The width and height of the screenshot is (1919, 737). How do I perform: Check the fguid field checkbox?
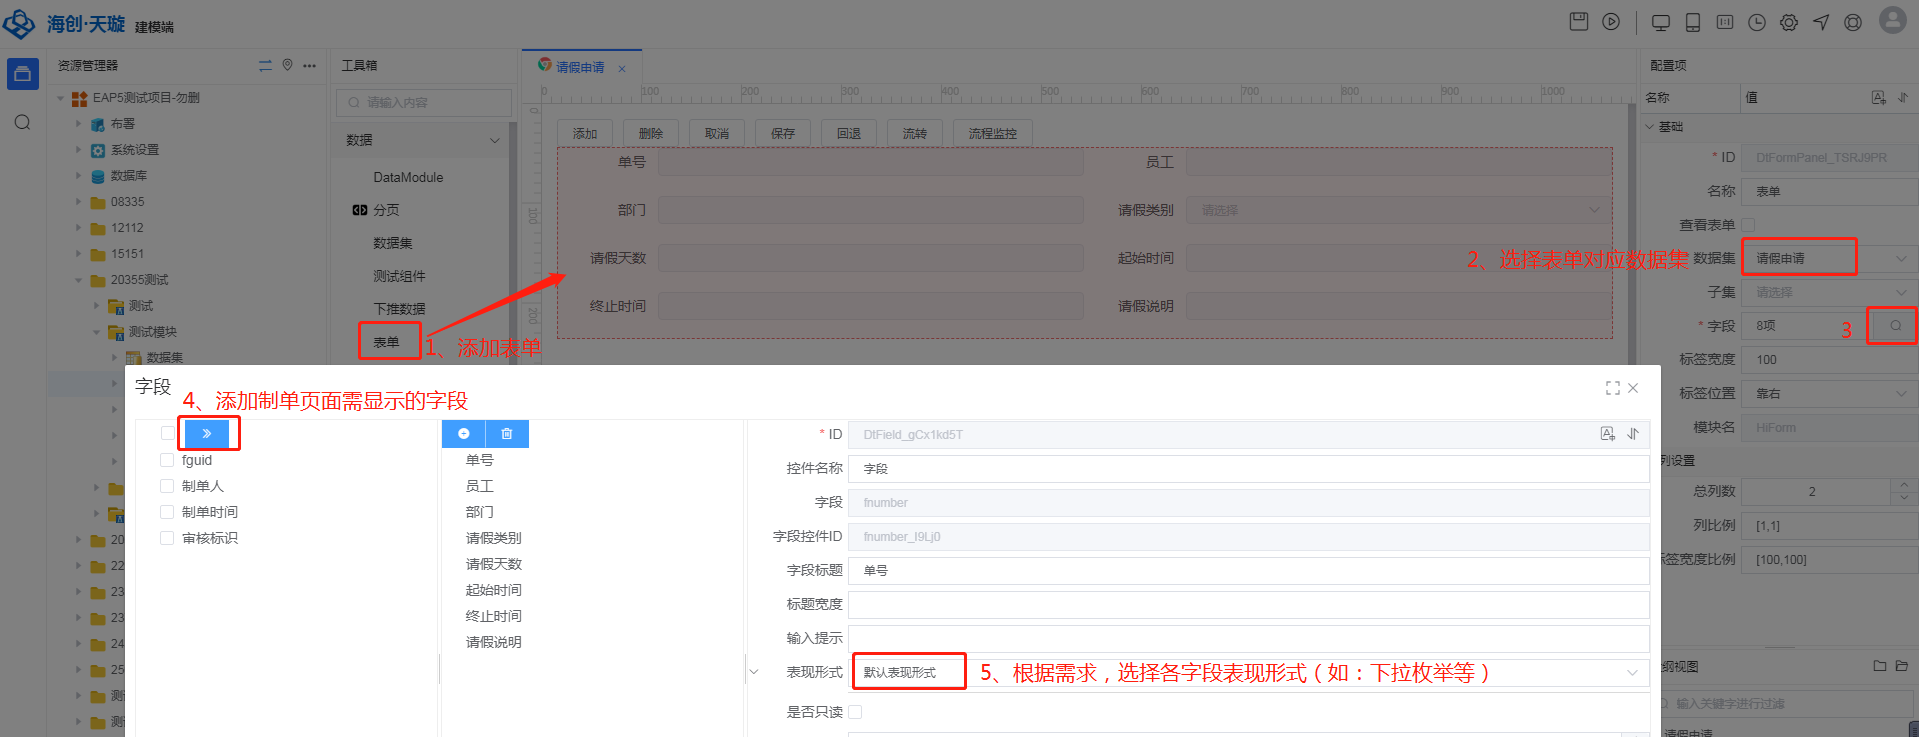(x=167, y=460)
